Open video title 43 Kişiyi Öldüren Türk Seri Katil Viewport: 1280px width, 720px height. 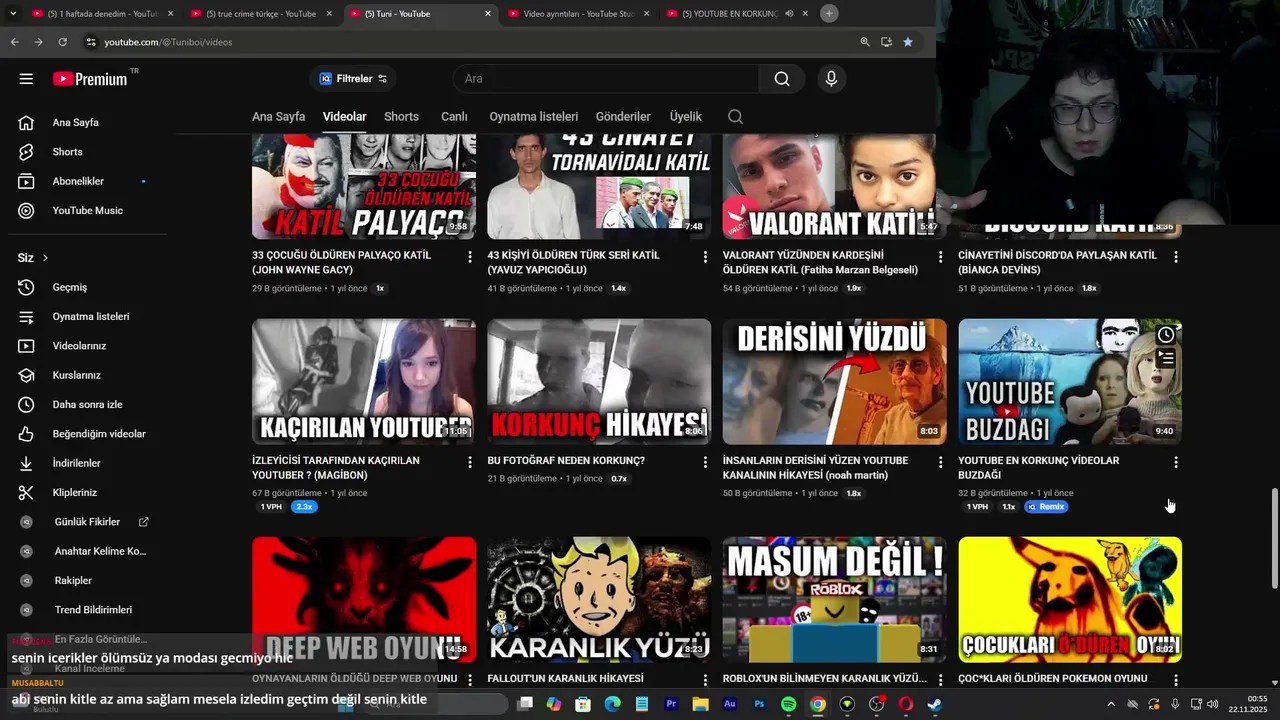click(573, 262)
